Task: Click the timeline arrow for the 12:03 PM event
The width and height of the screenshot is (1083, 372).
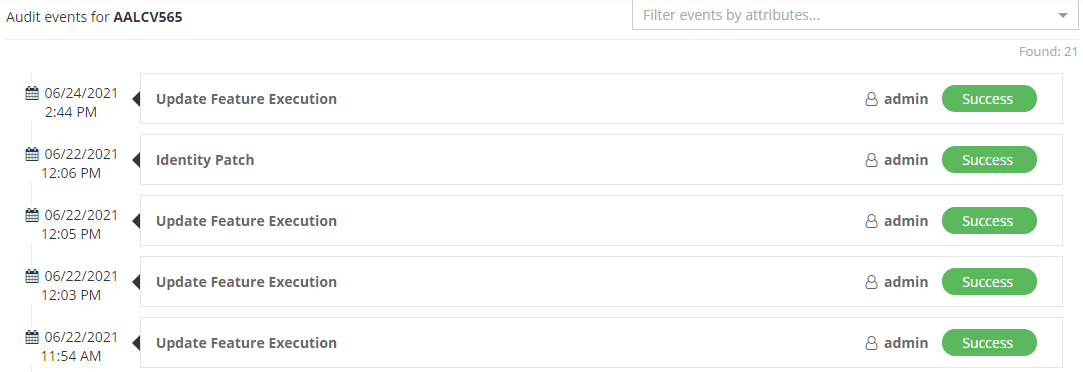Action: [136, 282]
